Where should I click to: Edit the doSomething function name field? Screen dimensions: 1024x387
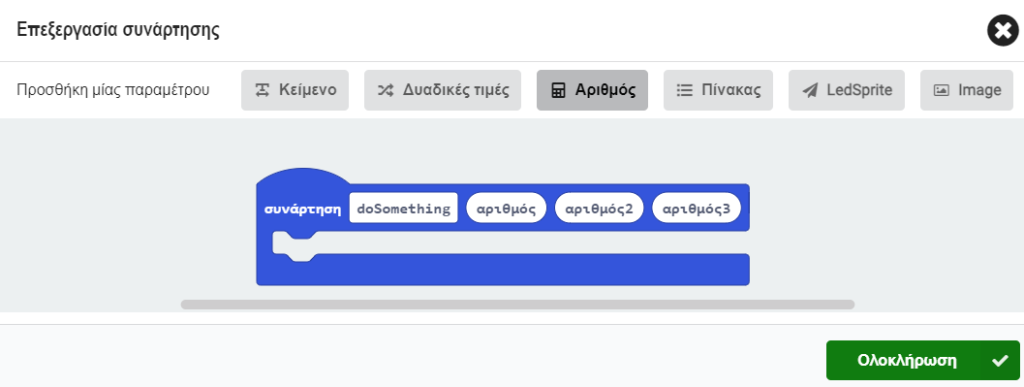point(404,208)
